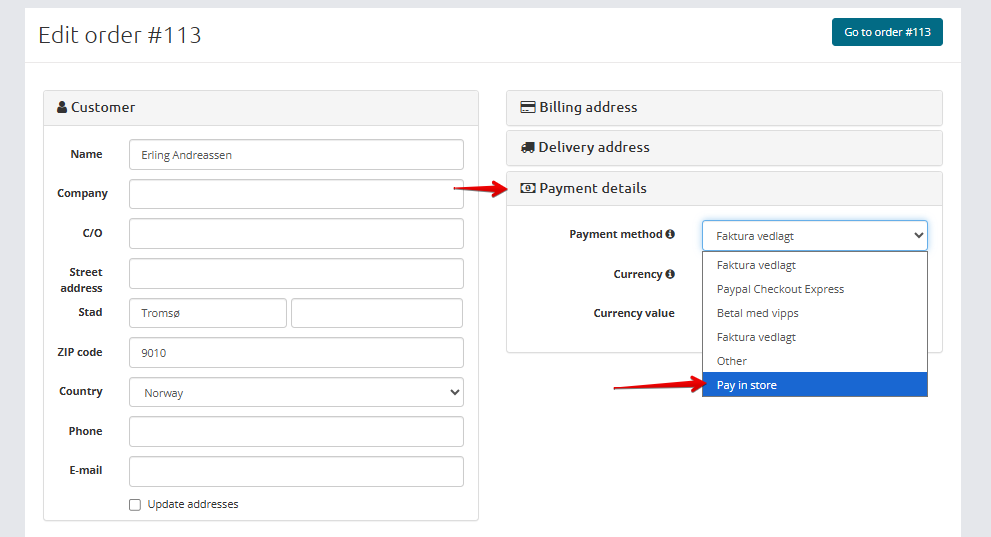Open the Country dropdown
The image size is (991, 537).
click(296, 393)
